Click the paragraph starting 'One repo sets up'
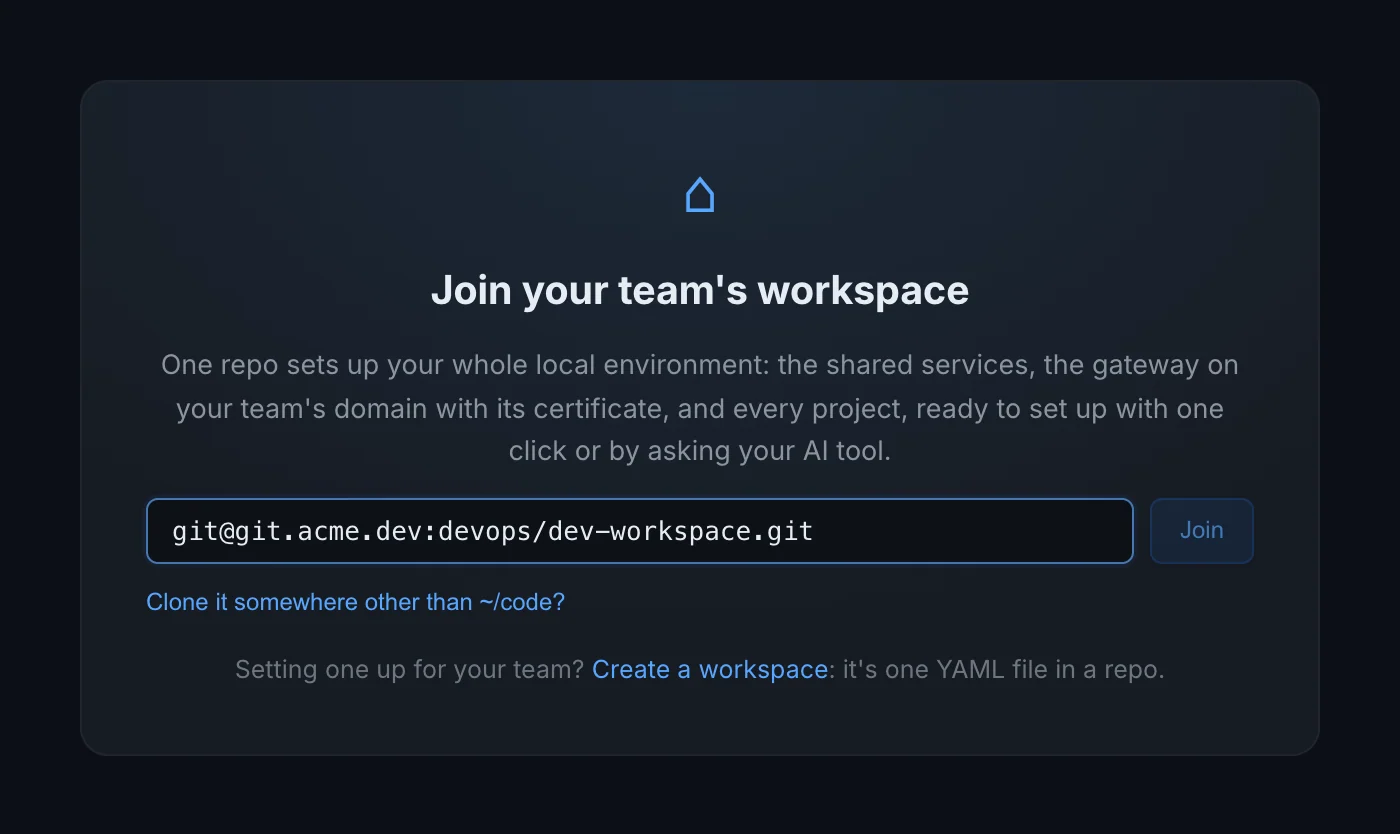 [700, 408]
